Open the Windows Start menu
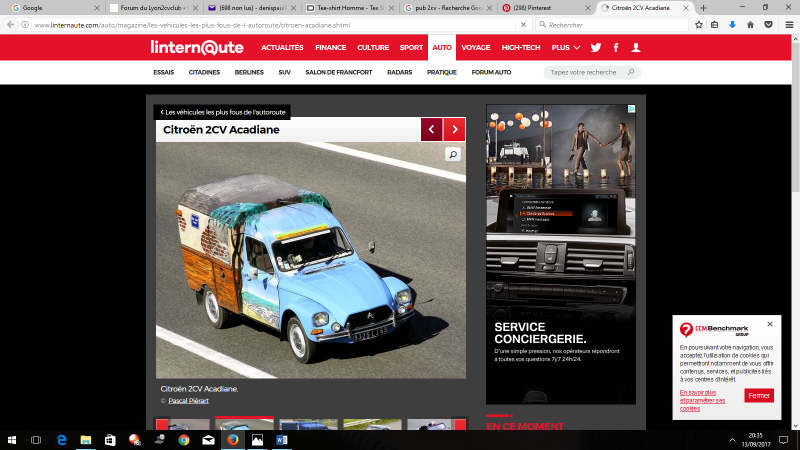The image size is (800, 450). pyautogui.click(x=12, y=440)
